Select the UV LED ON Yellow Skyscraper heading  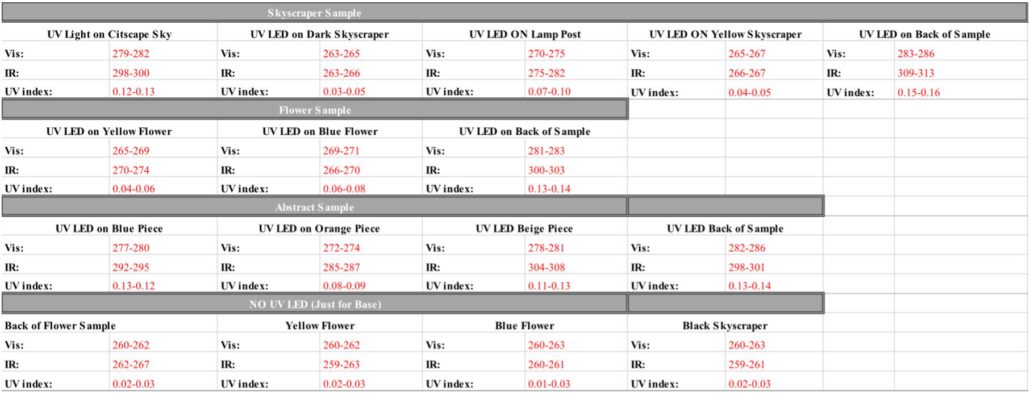pyautogui.click(x=725, y=35)
